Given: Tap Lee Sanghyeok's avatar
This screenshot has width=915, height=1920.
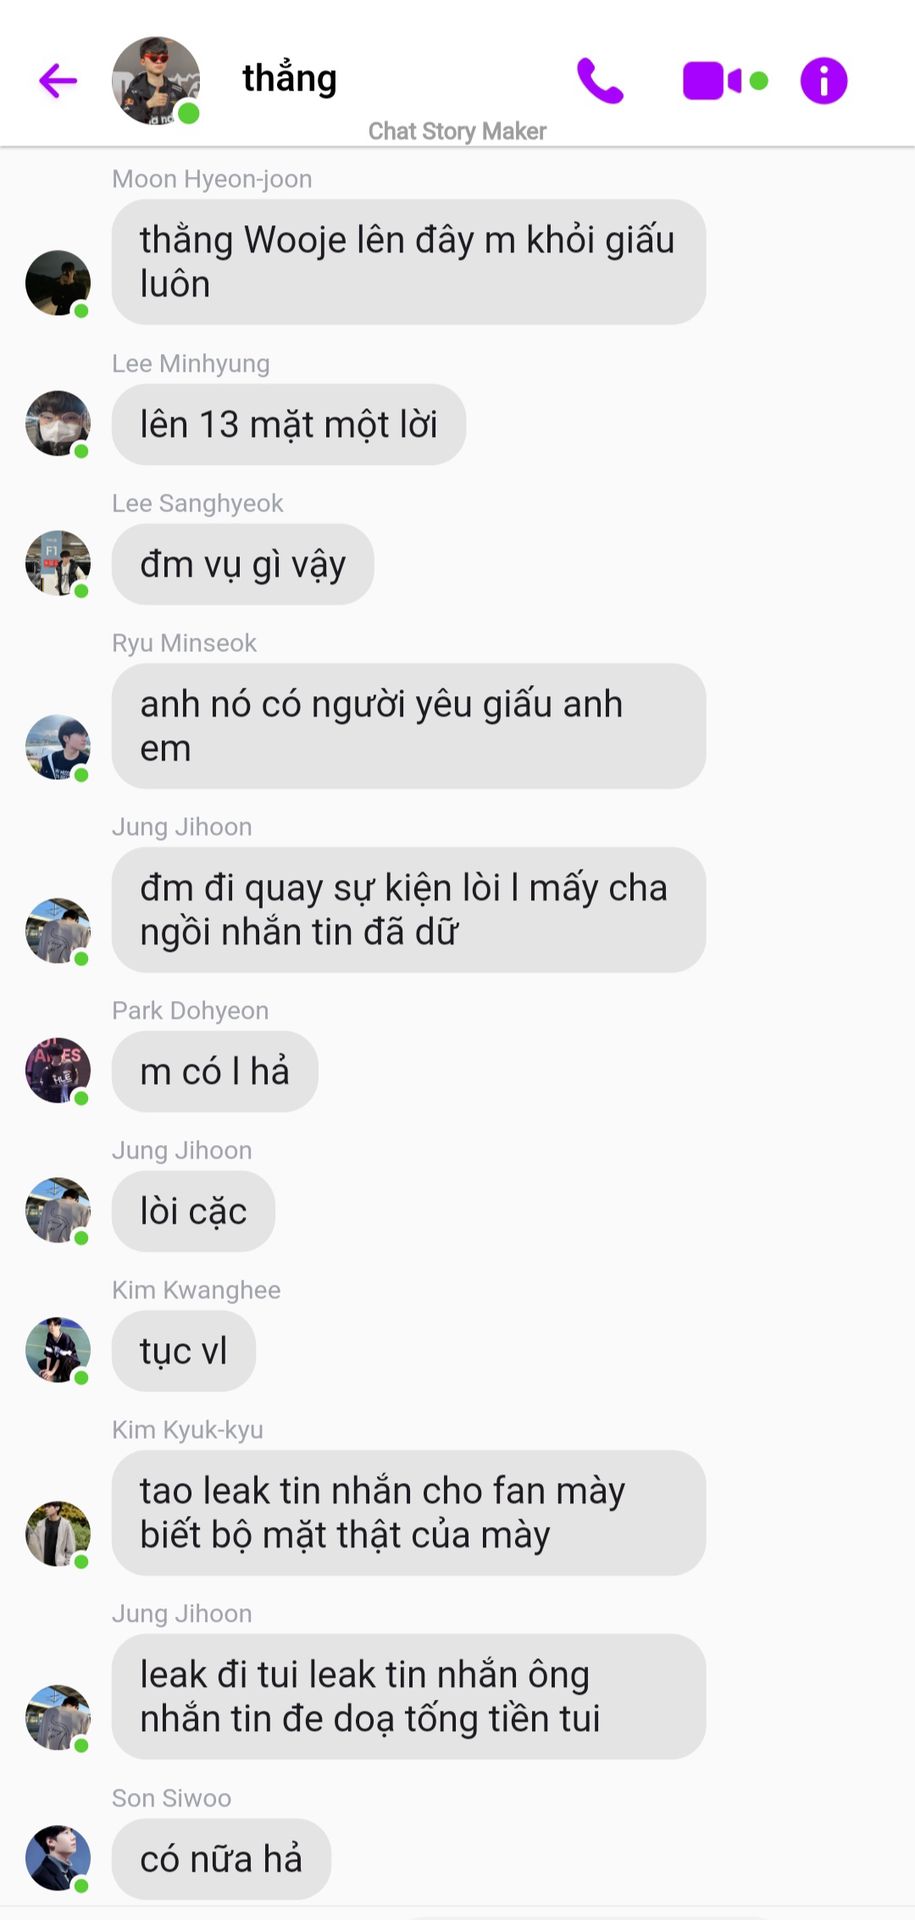Looking at the screenshot, I should click(58, 563).
